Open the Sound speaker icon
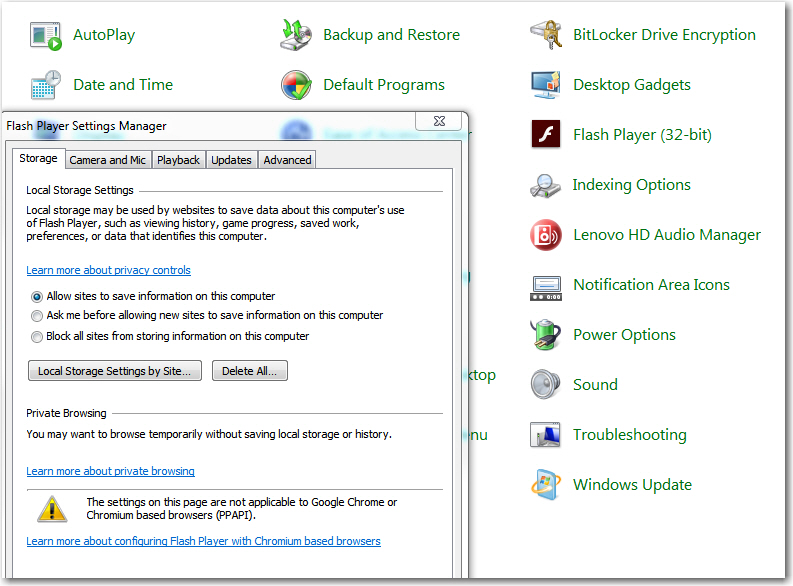 [546, 385]
